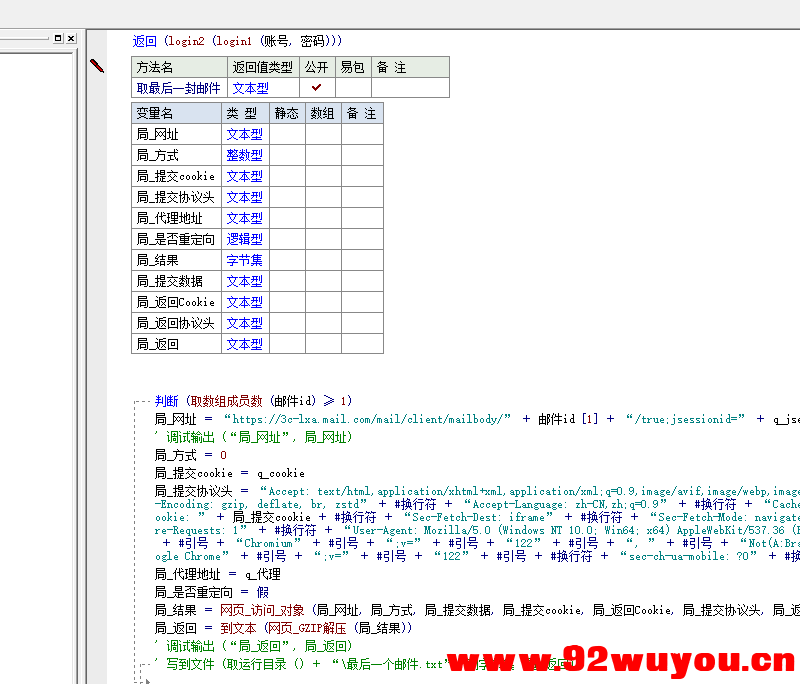Toggle the 公开 checkmark for 取最后一封邮件
Screen dimensions: 800x684
coord(316,88)
